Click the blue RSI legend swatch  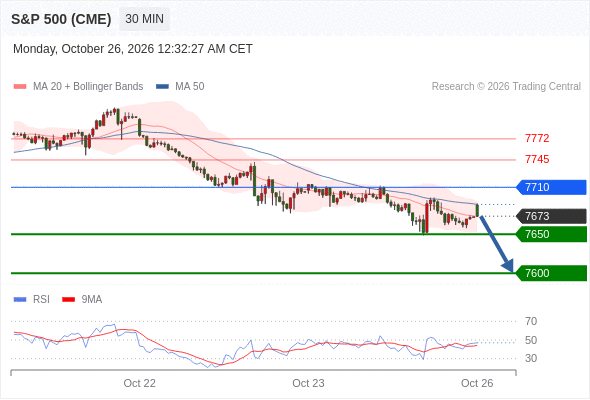(20, 300)
